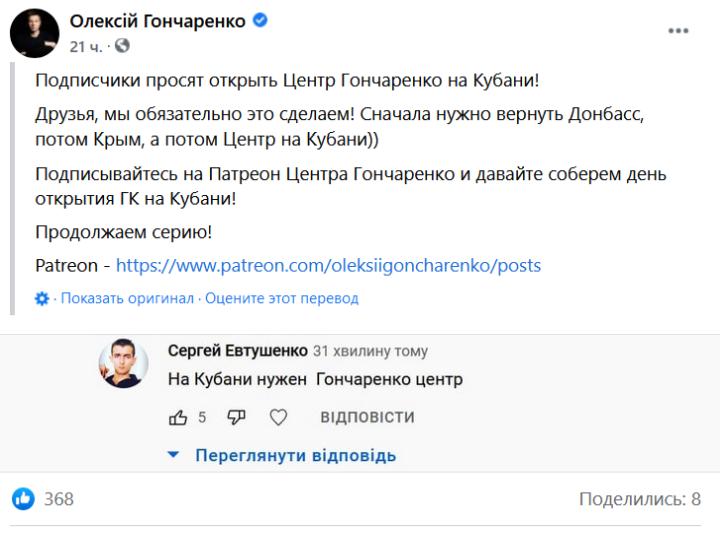Open commenter name Сергей Евтушенко

point(237,351)
